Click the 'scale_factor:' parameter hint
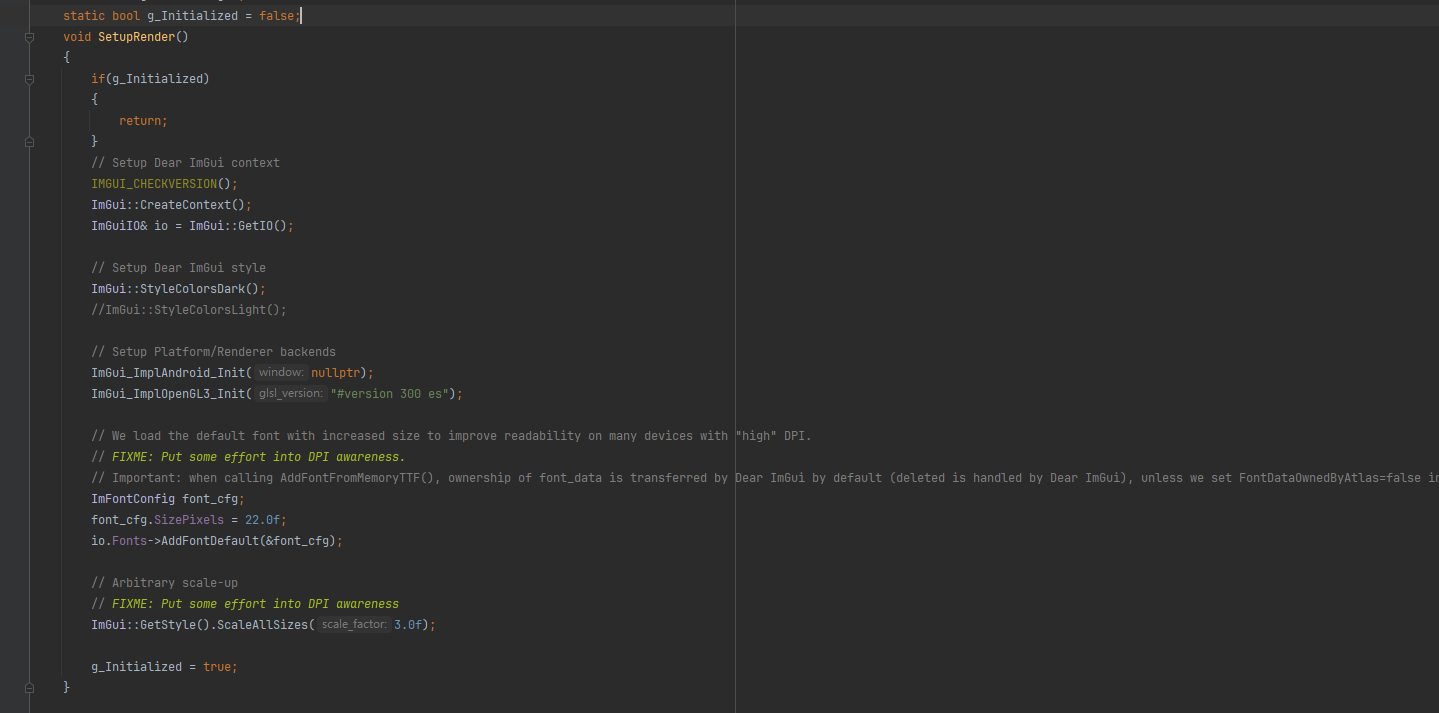1439x713 pixels. tap(354, 625)
